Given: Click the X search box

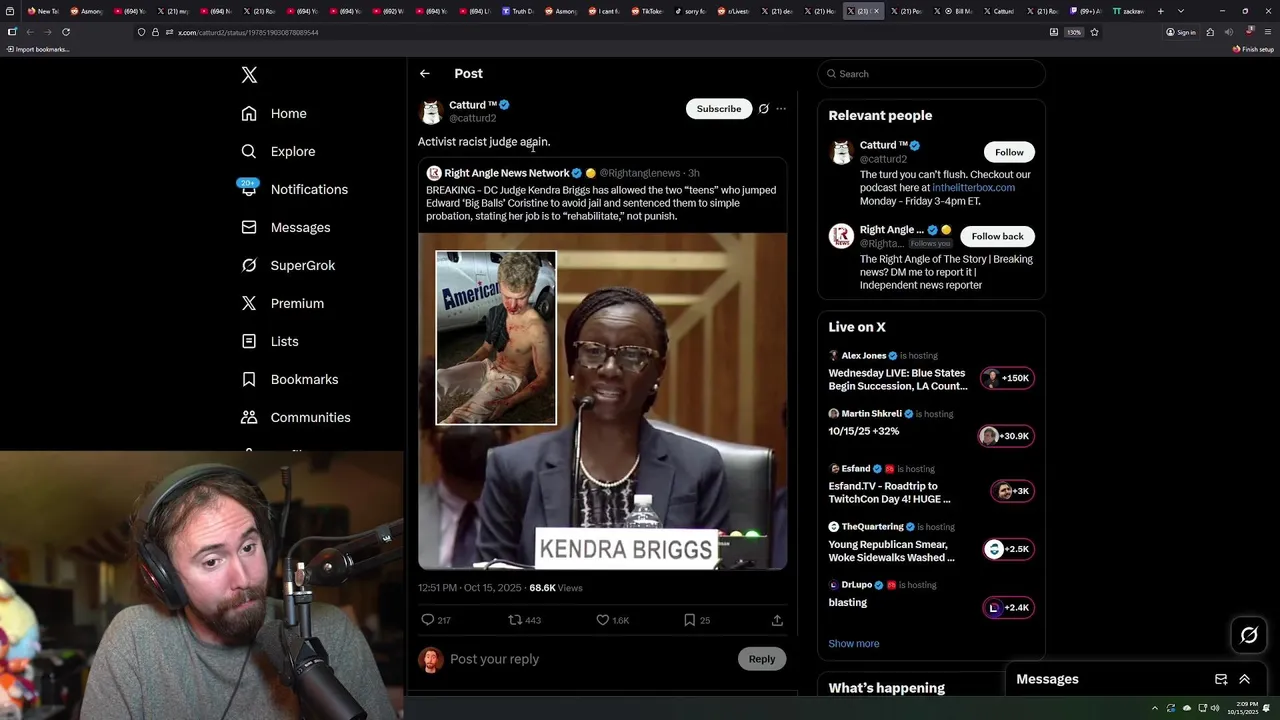Looking at the screenshot, I should click(931, 74).
